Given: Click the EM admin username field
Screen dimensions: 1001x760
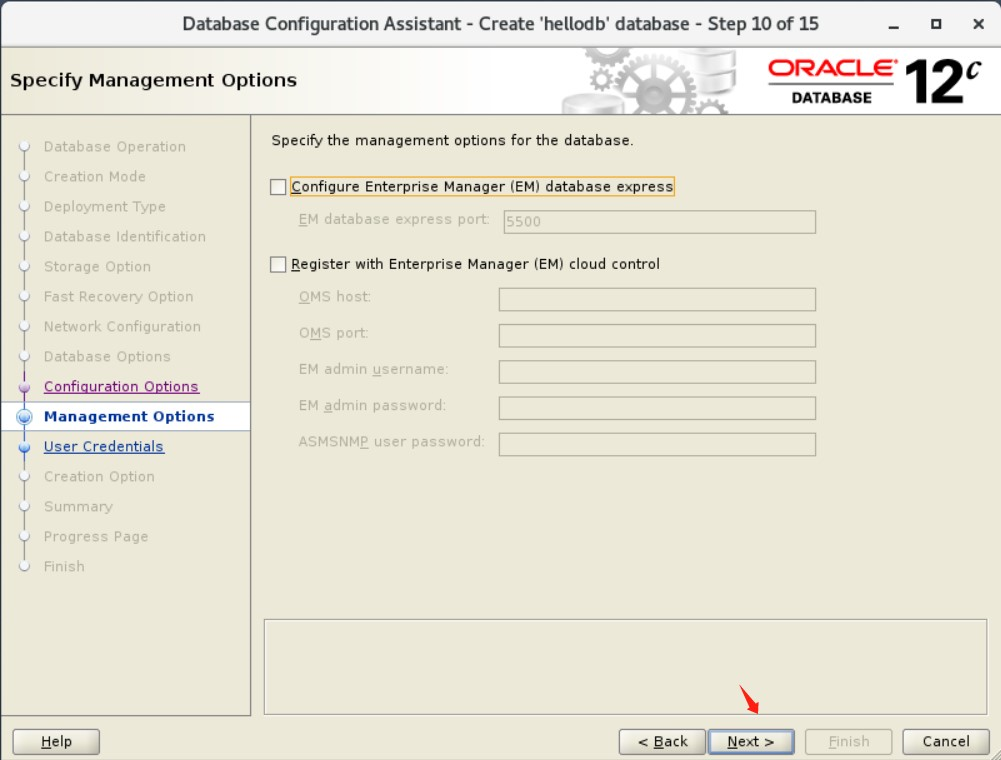Looking at the screenshot, I should [657, 372].
